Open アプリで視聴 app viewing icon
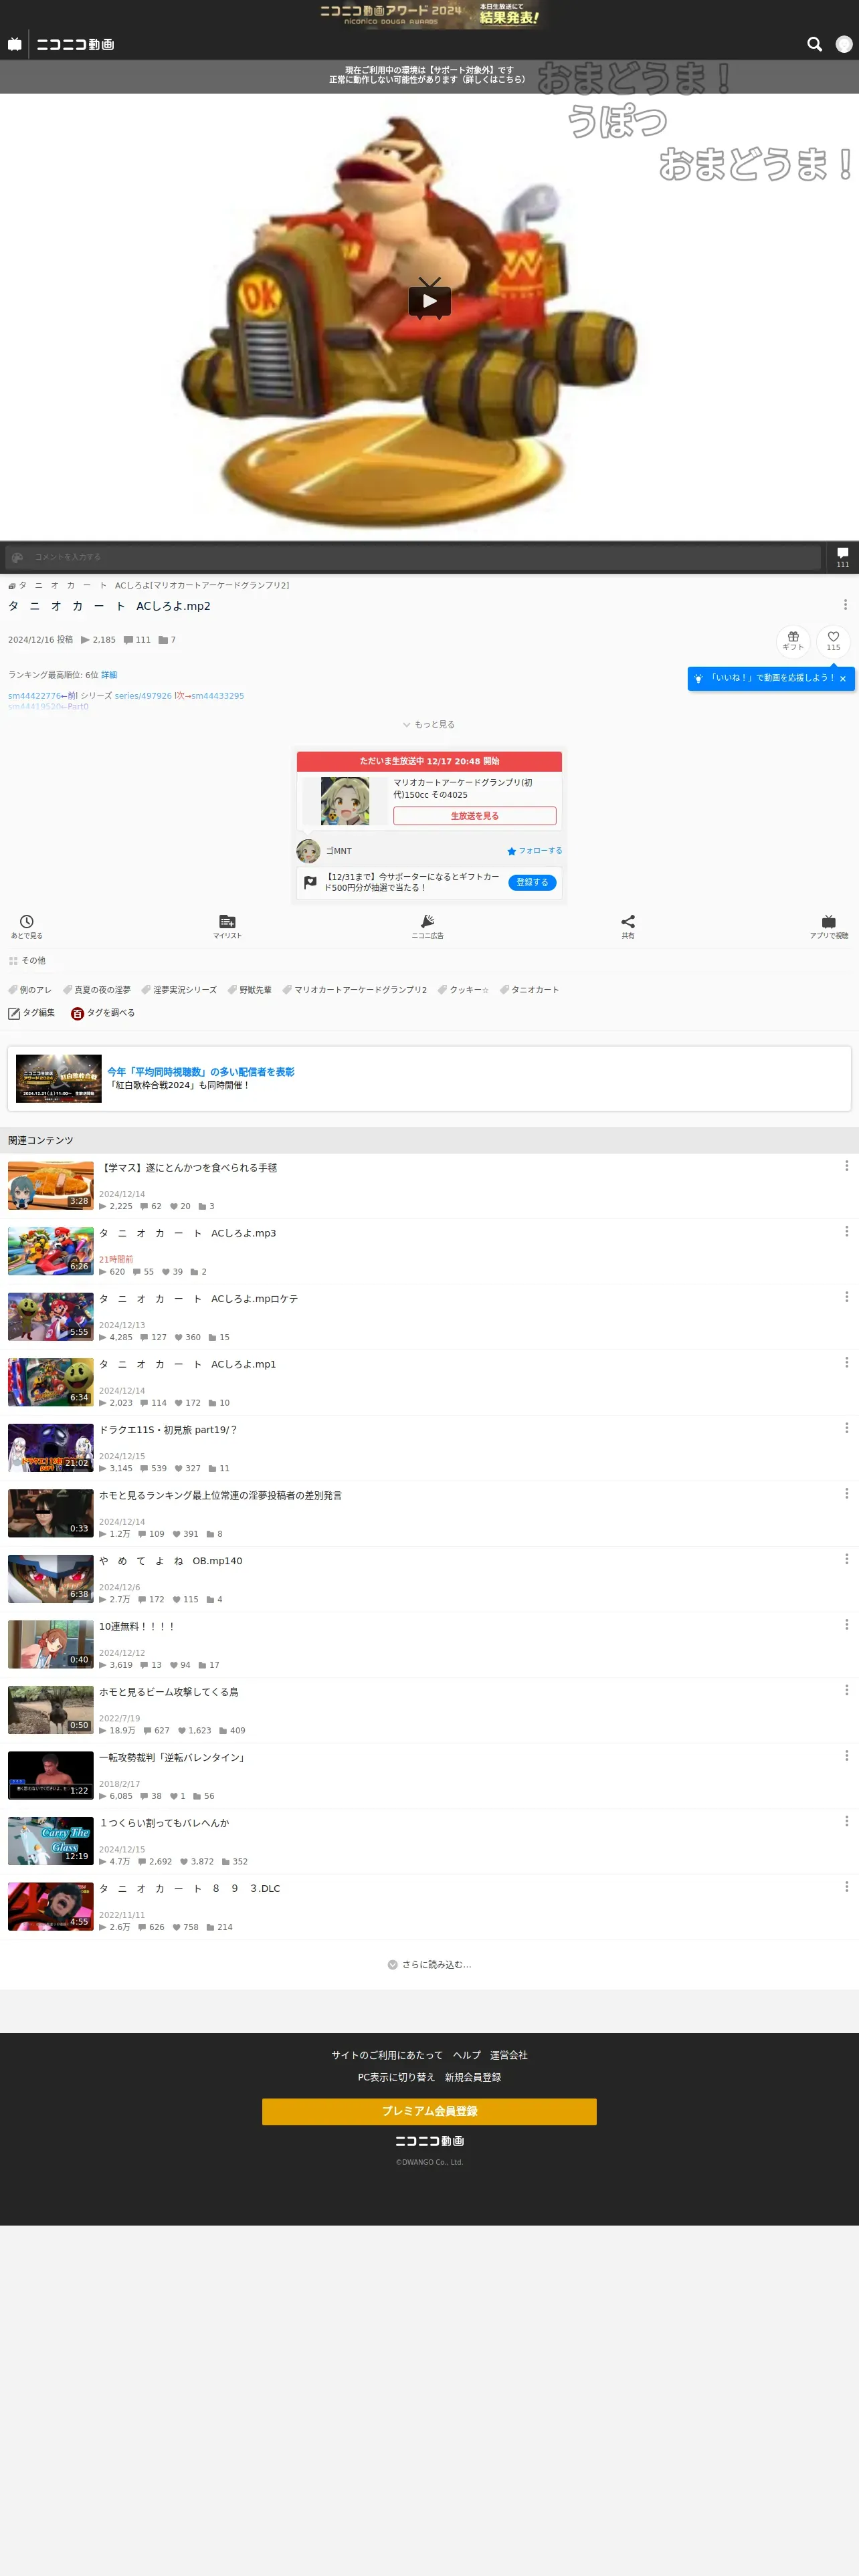 coord(829,926)
